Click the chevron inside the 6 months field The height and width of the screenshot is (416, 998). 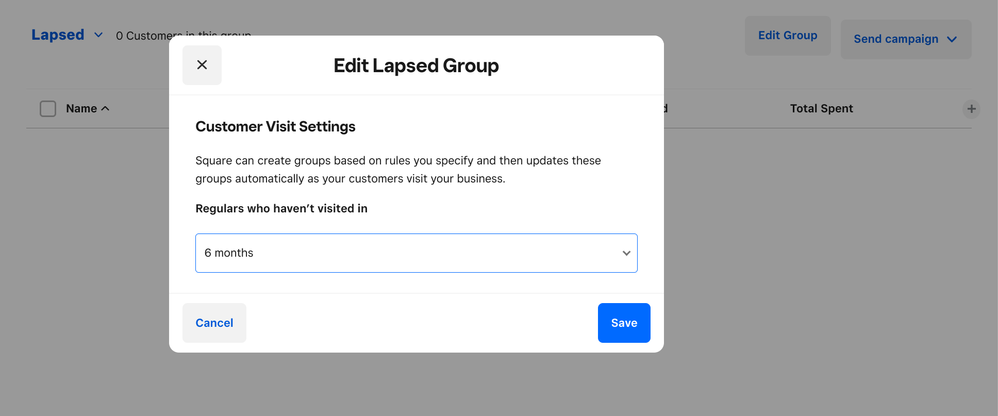click(x=626, y=254)
